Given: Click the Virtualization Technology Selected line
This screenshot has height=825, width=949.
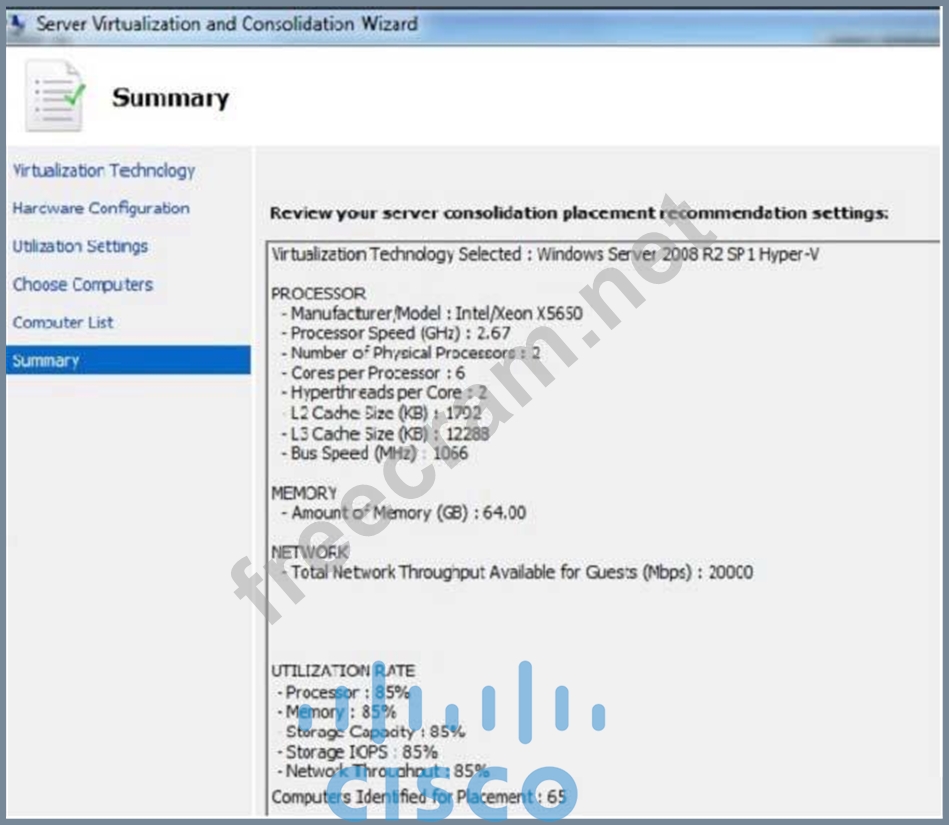Looking at the screenshot, I should click(x=545, y=254).
